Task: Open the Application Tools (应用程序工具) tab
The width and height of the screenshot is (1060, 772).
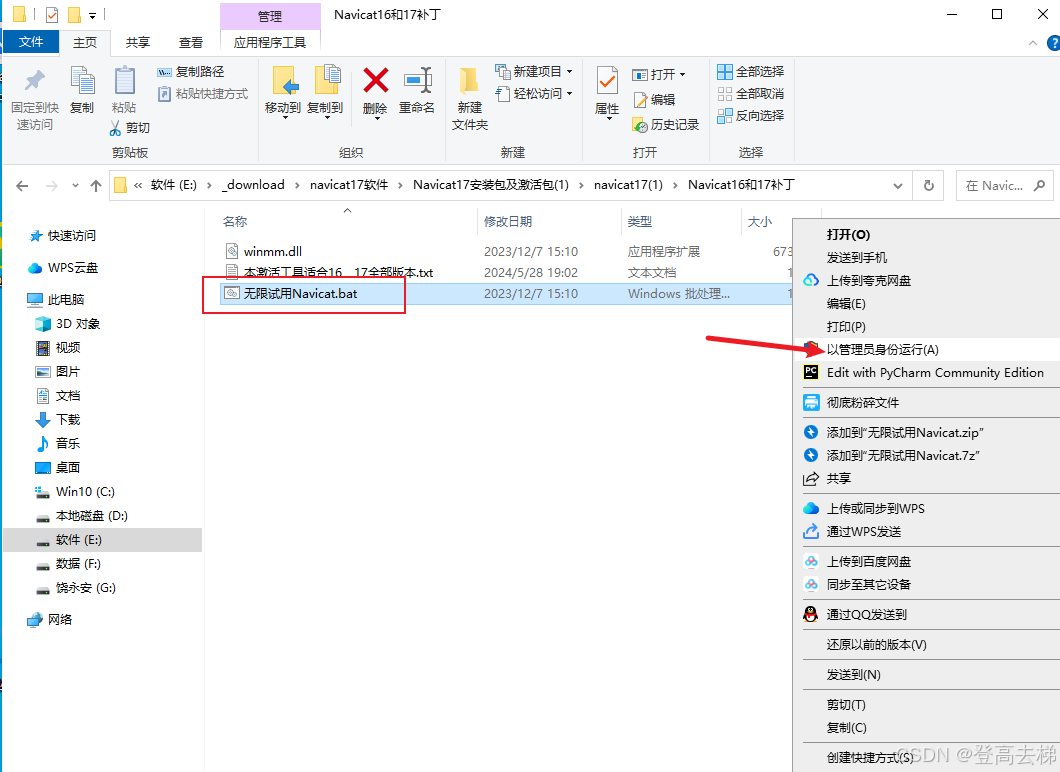Action: [270, 43]
